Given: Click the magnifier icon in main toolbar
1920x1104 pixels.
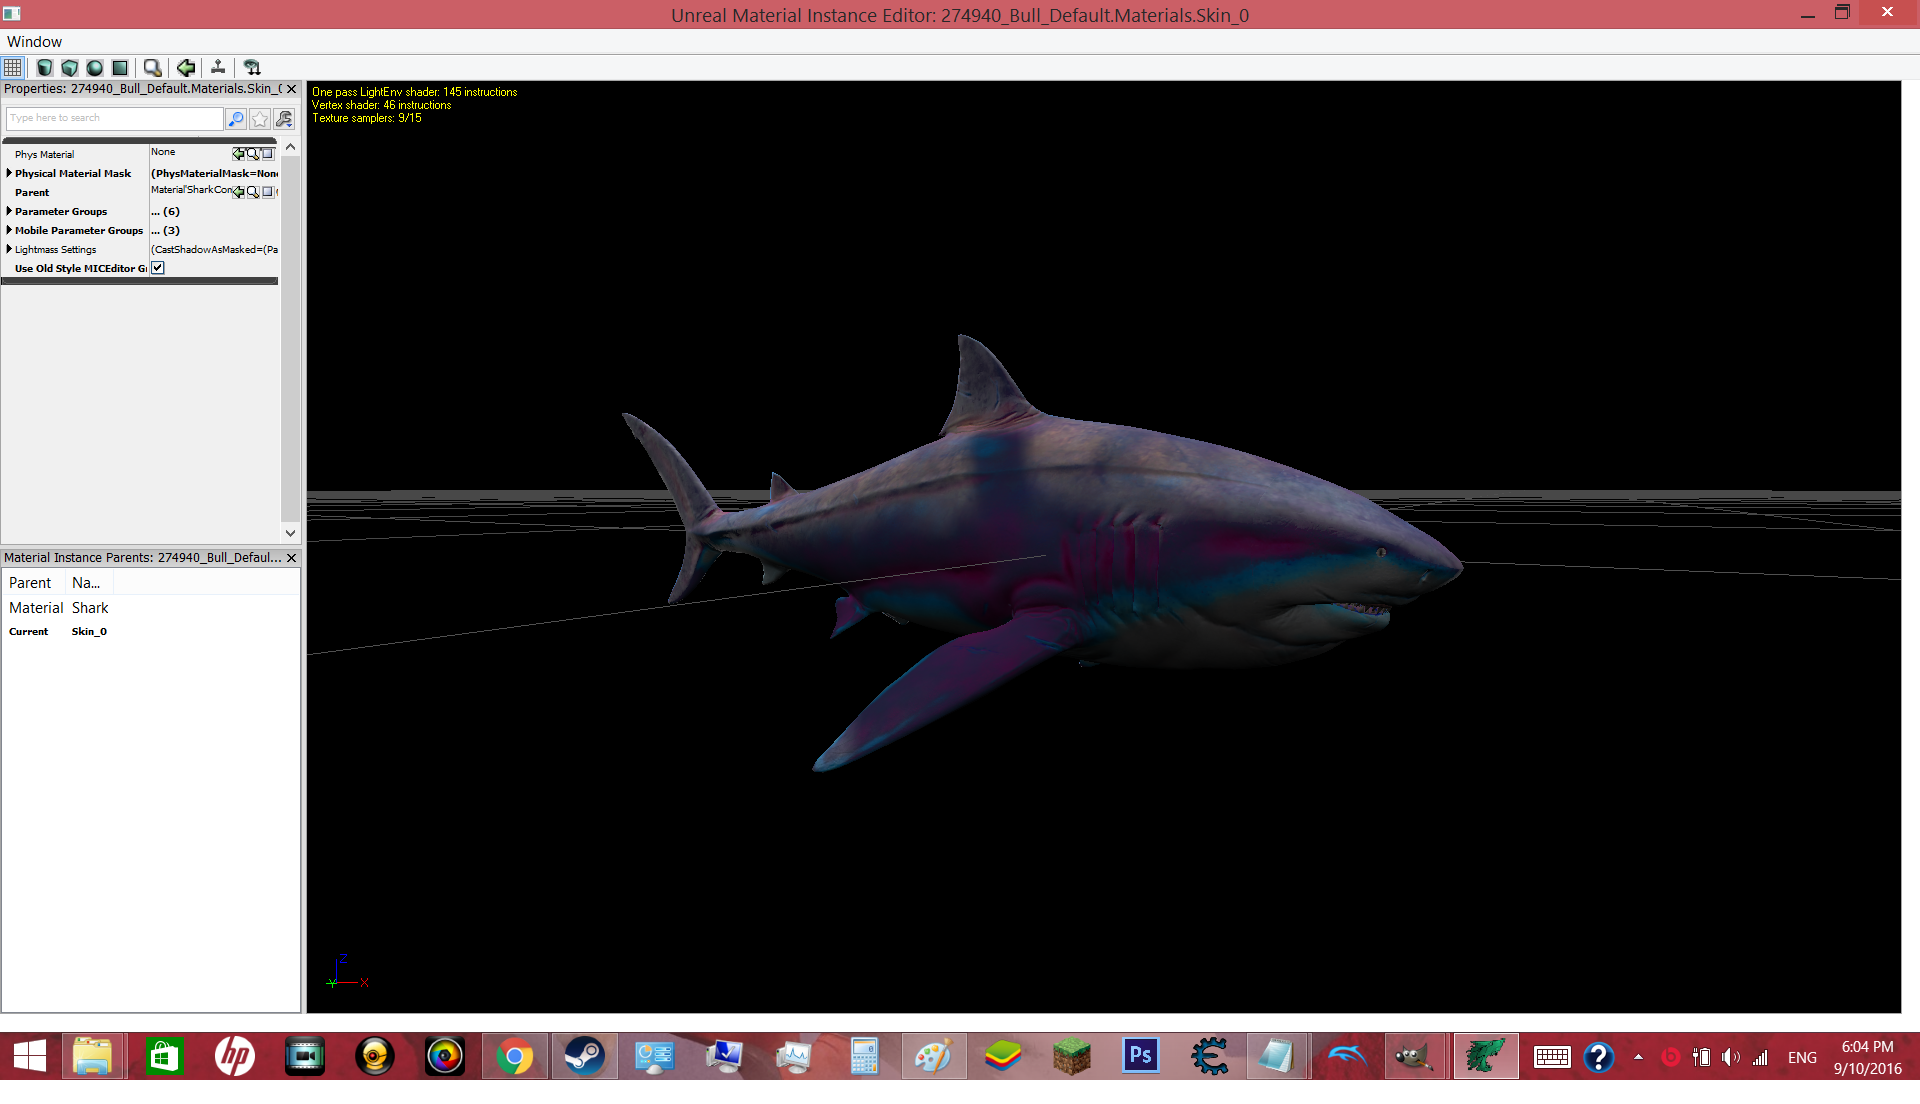Looking at the screenshot, I should (152, 68).
